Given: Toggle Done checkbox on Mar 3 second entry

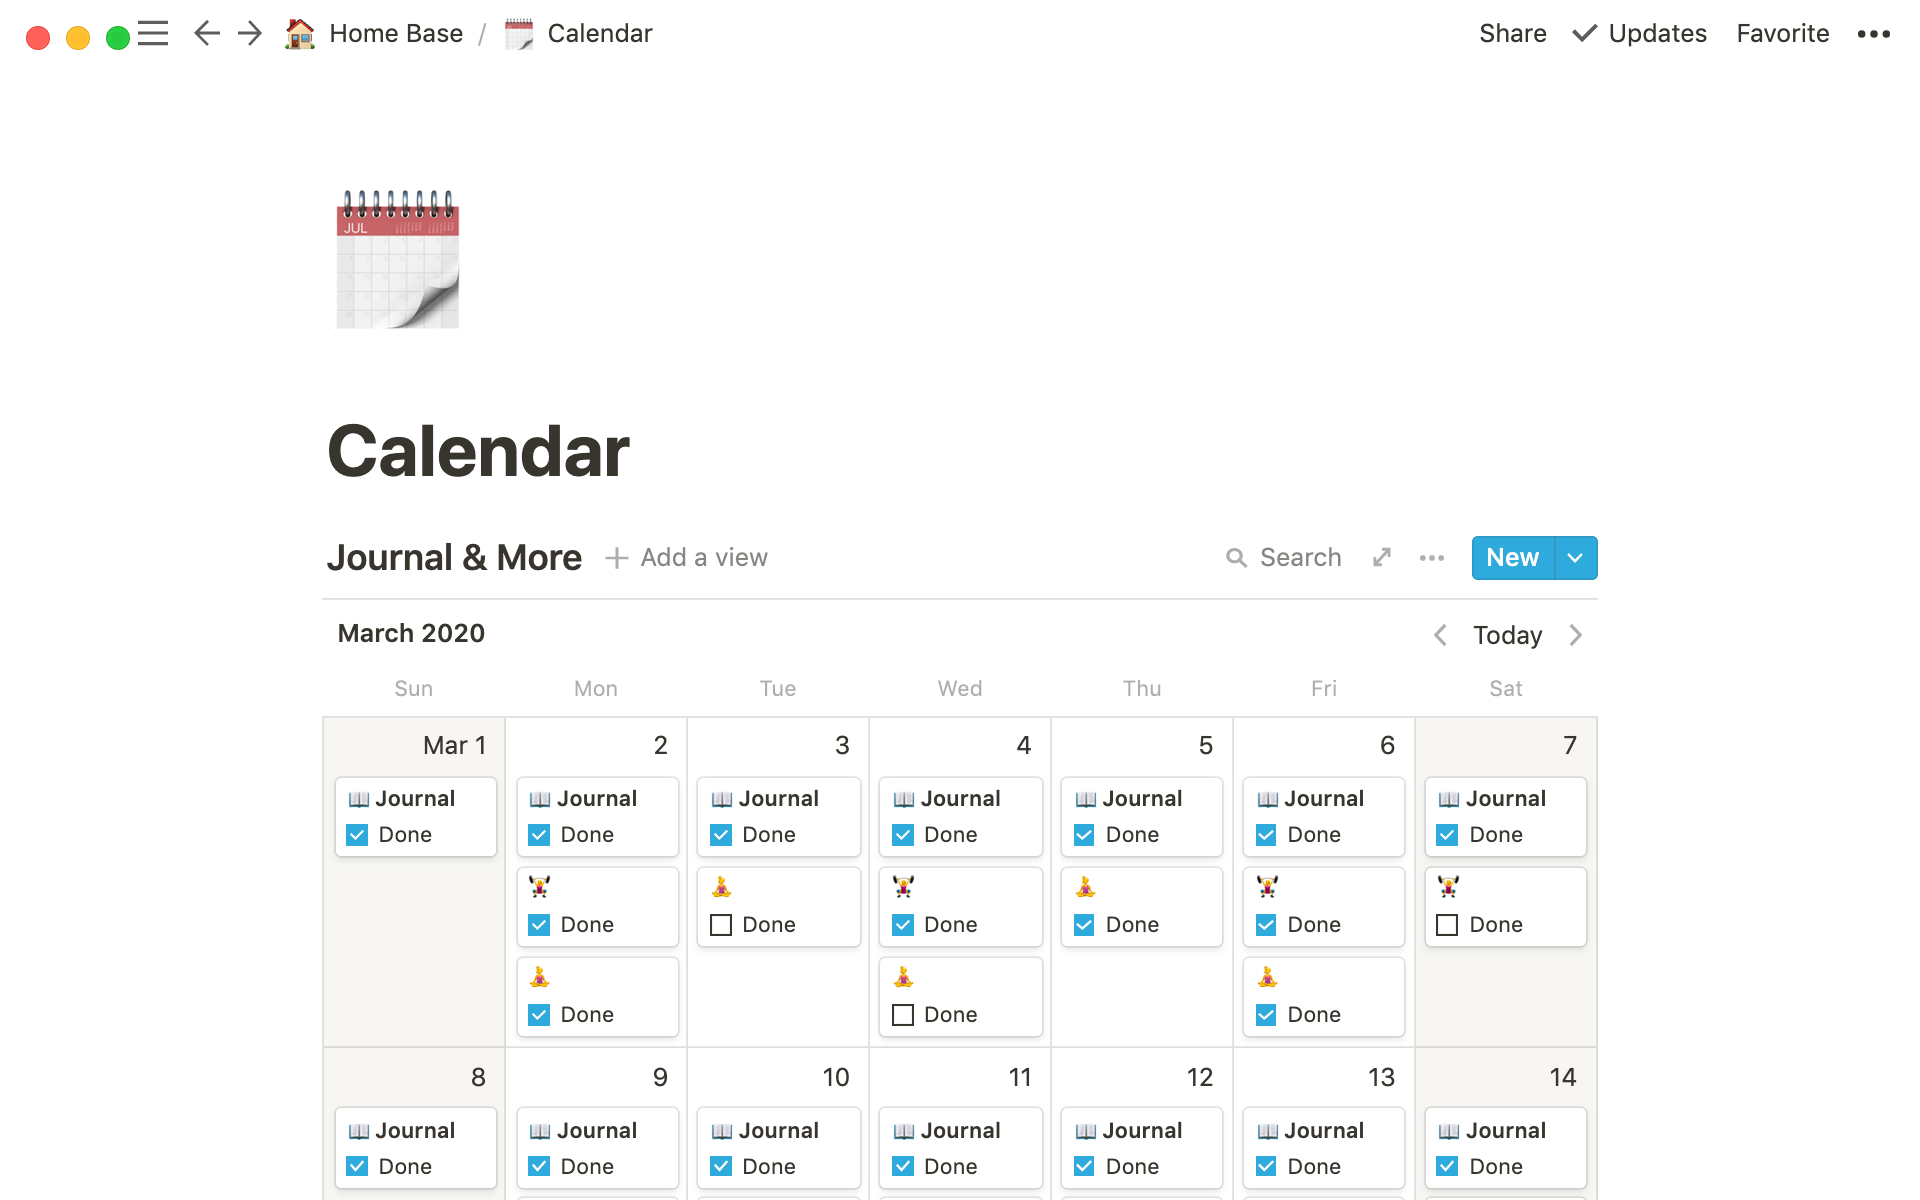Looking at the screenshot, I should pos(720,924).
